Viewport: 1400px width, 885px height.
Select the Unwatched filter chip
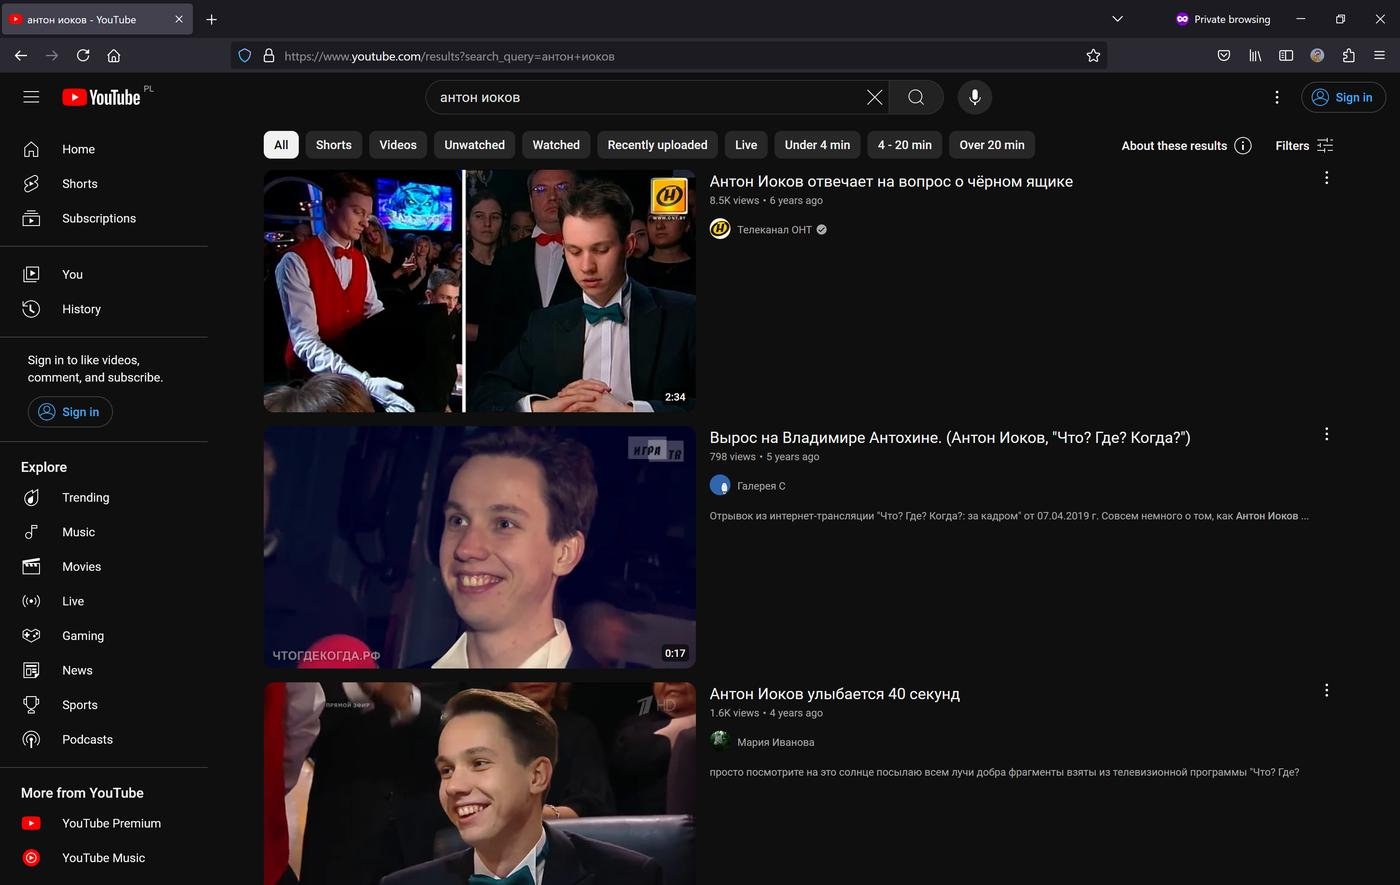coord(474,145)
